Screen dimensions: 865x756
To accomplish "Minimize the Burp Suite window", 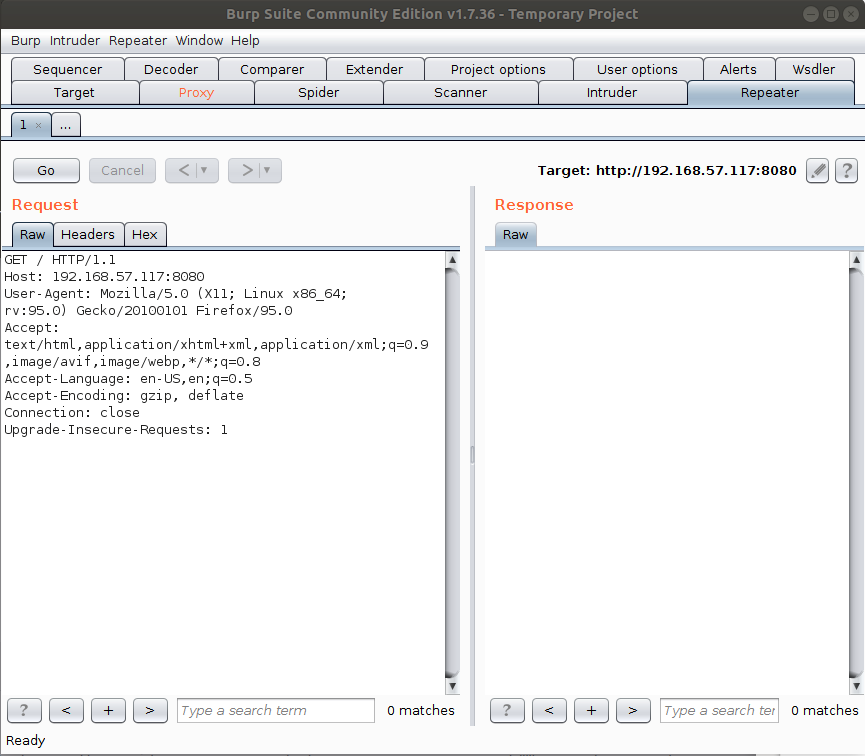I will click(810, 14).
